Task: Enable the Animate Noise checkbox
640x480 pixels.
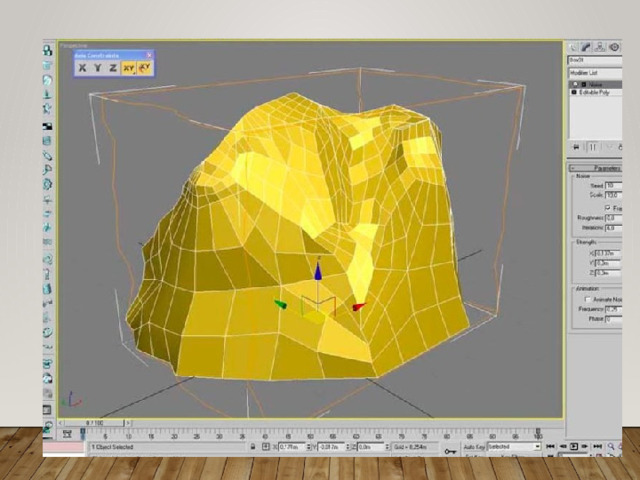Action: coord(588,300)
